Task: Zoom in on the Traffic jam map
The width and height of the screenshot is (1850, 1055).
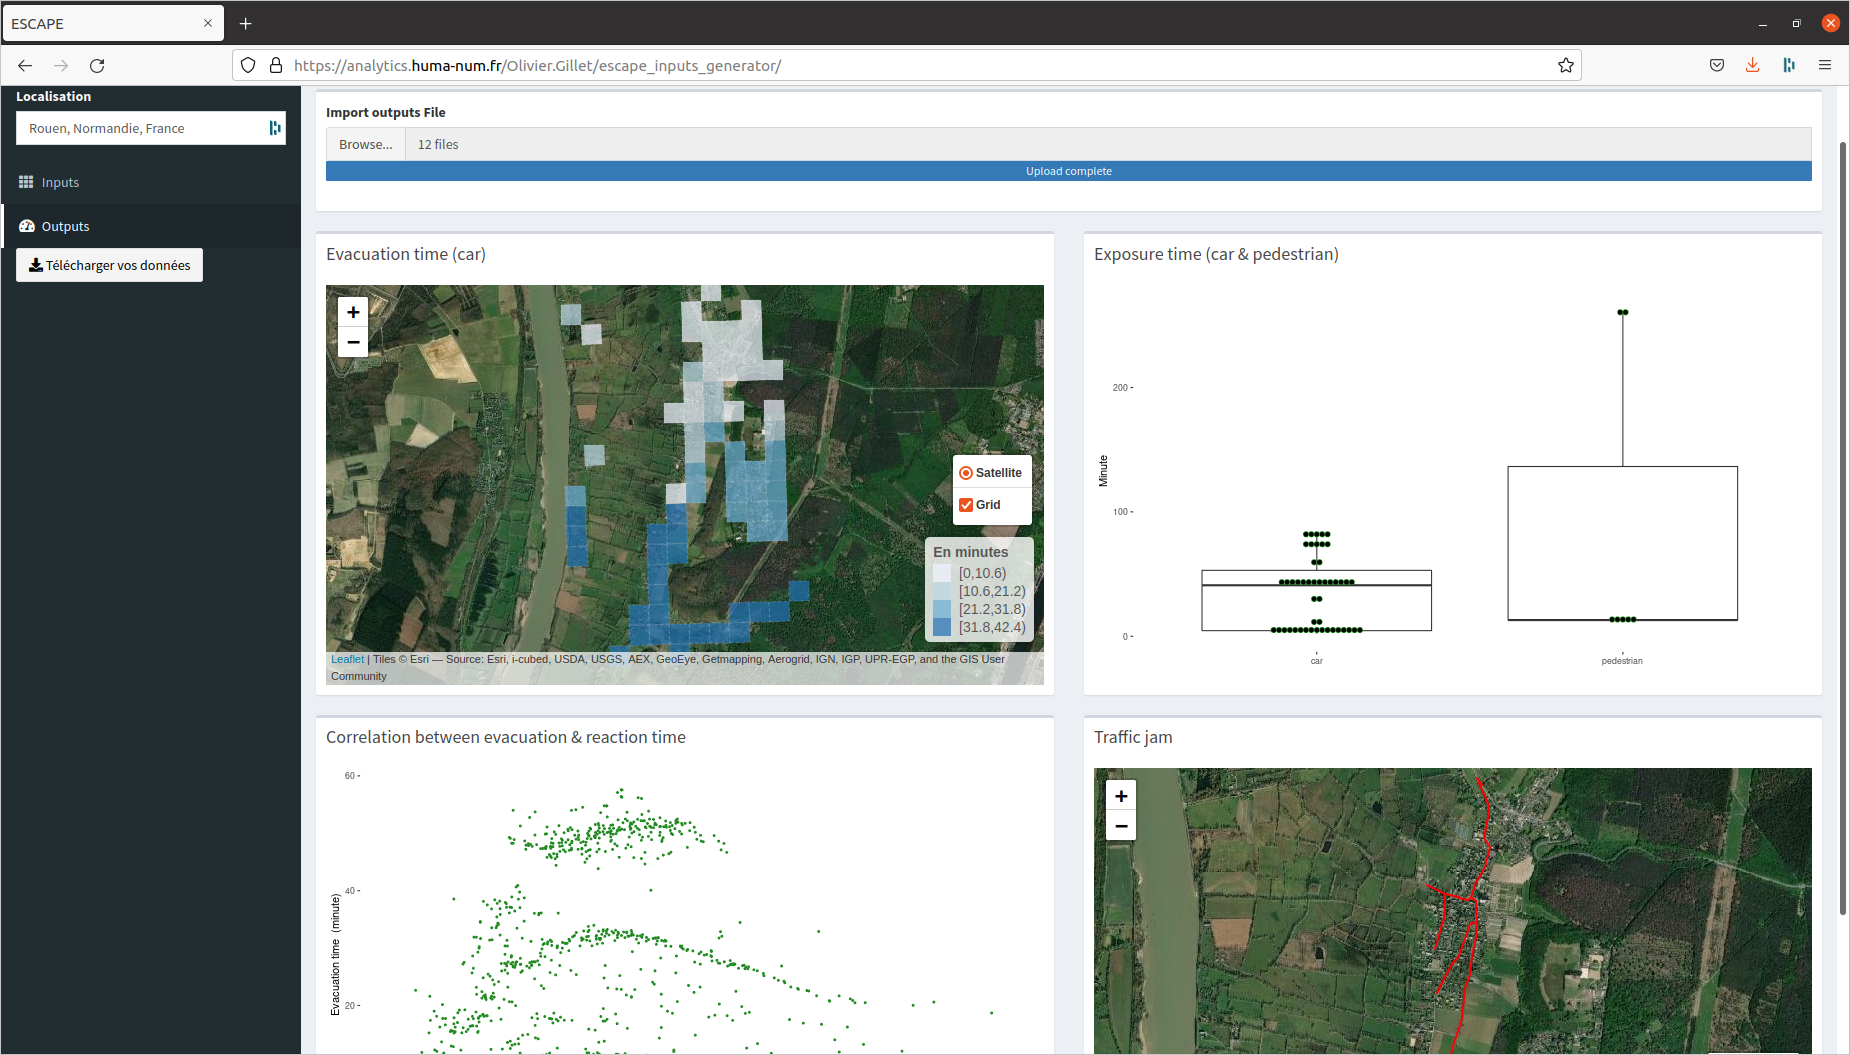Action: point(1121,796)
